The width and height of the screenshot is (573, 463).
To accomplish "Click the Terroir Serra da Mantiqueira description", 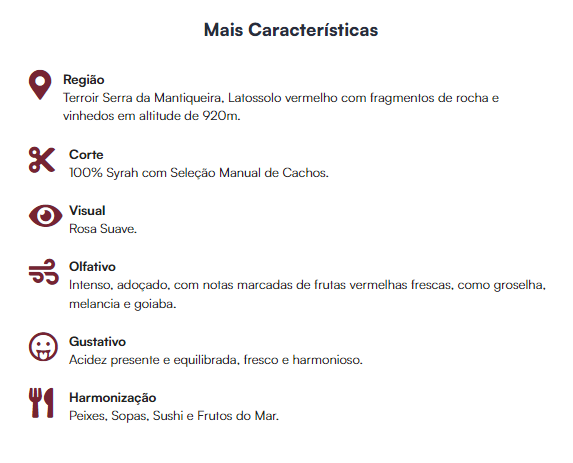I will (x=281, y=107).
